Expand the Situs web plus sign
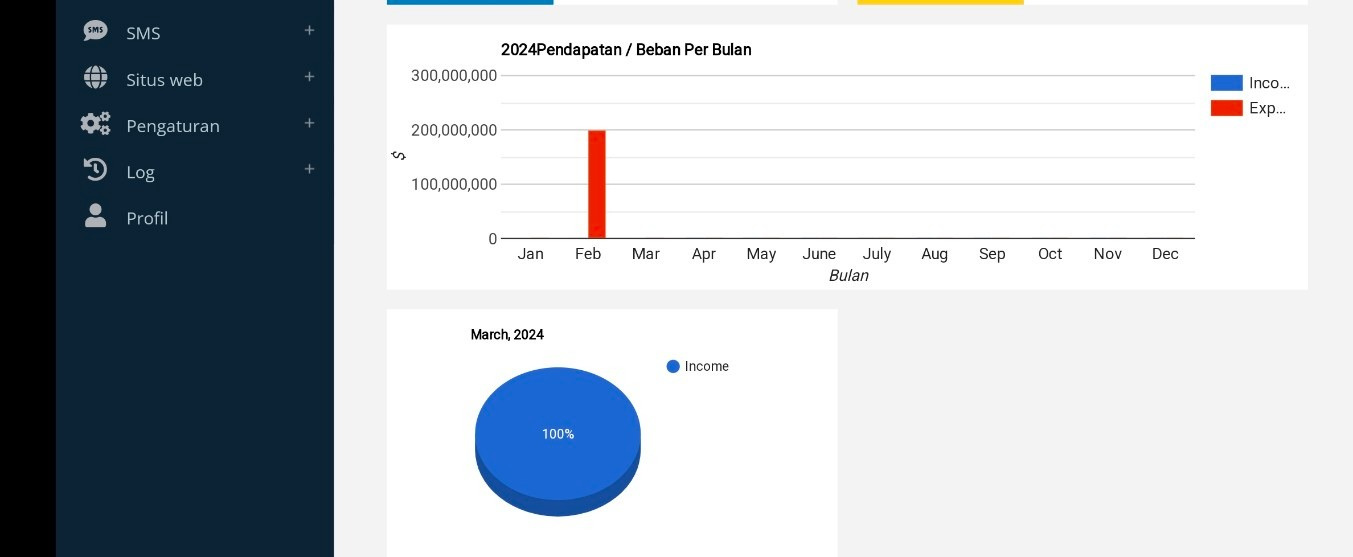Image resolution: width=1353 pixels, height=557 pixels. (309, 77)
